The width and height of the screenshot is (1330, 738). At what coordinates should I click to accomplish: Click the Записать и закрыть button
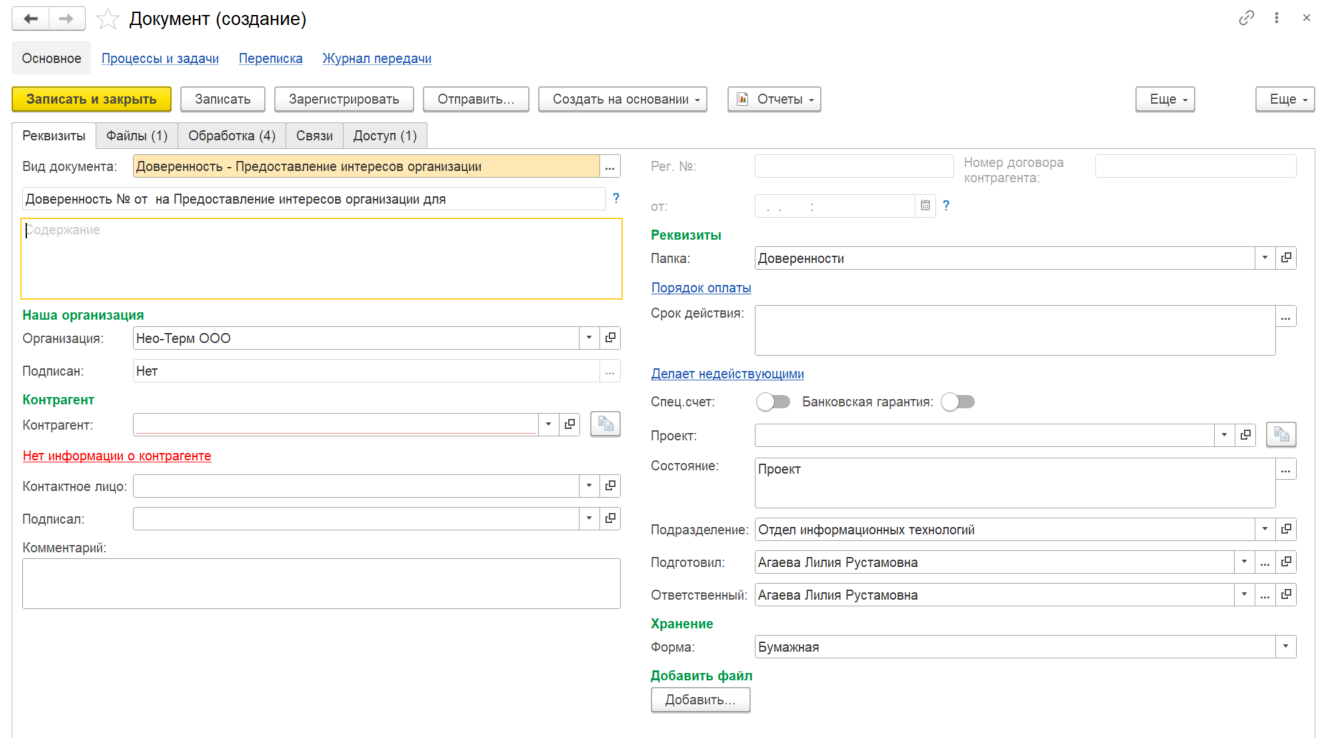(92, 99)
